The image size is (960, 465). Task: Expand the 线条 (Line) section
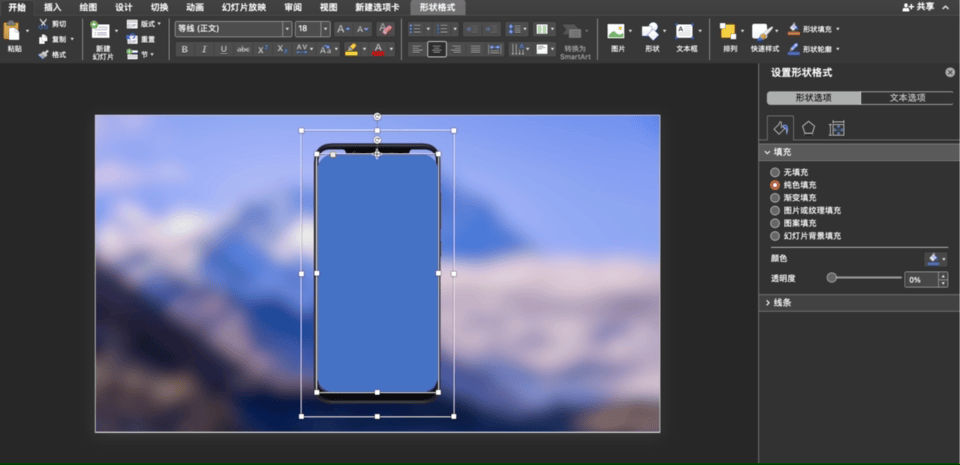782,302
